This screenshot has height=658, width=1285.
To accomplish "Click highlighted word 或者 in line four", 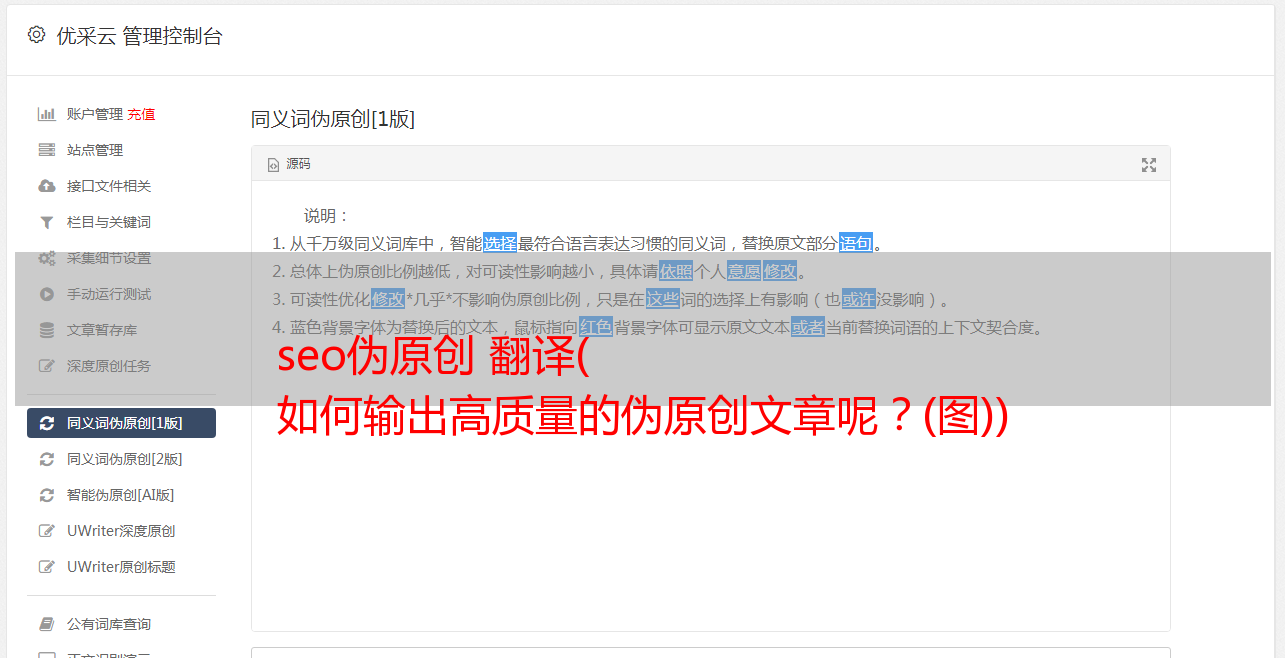I will (808, 327).
